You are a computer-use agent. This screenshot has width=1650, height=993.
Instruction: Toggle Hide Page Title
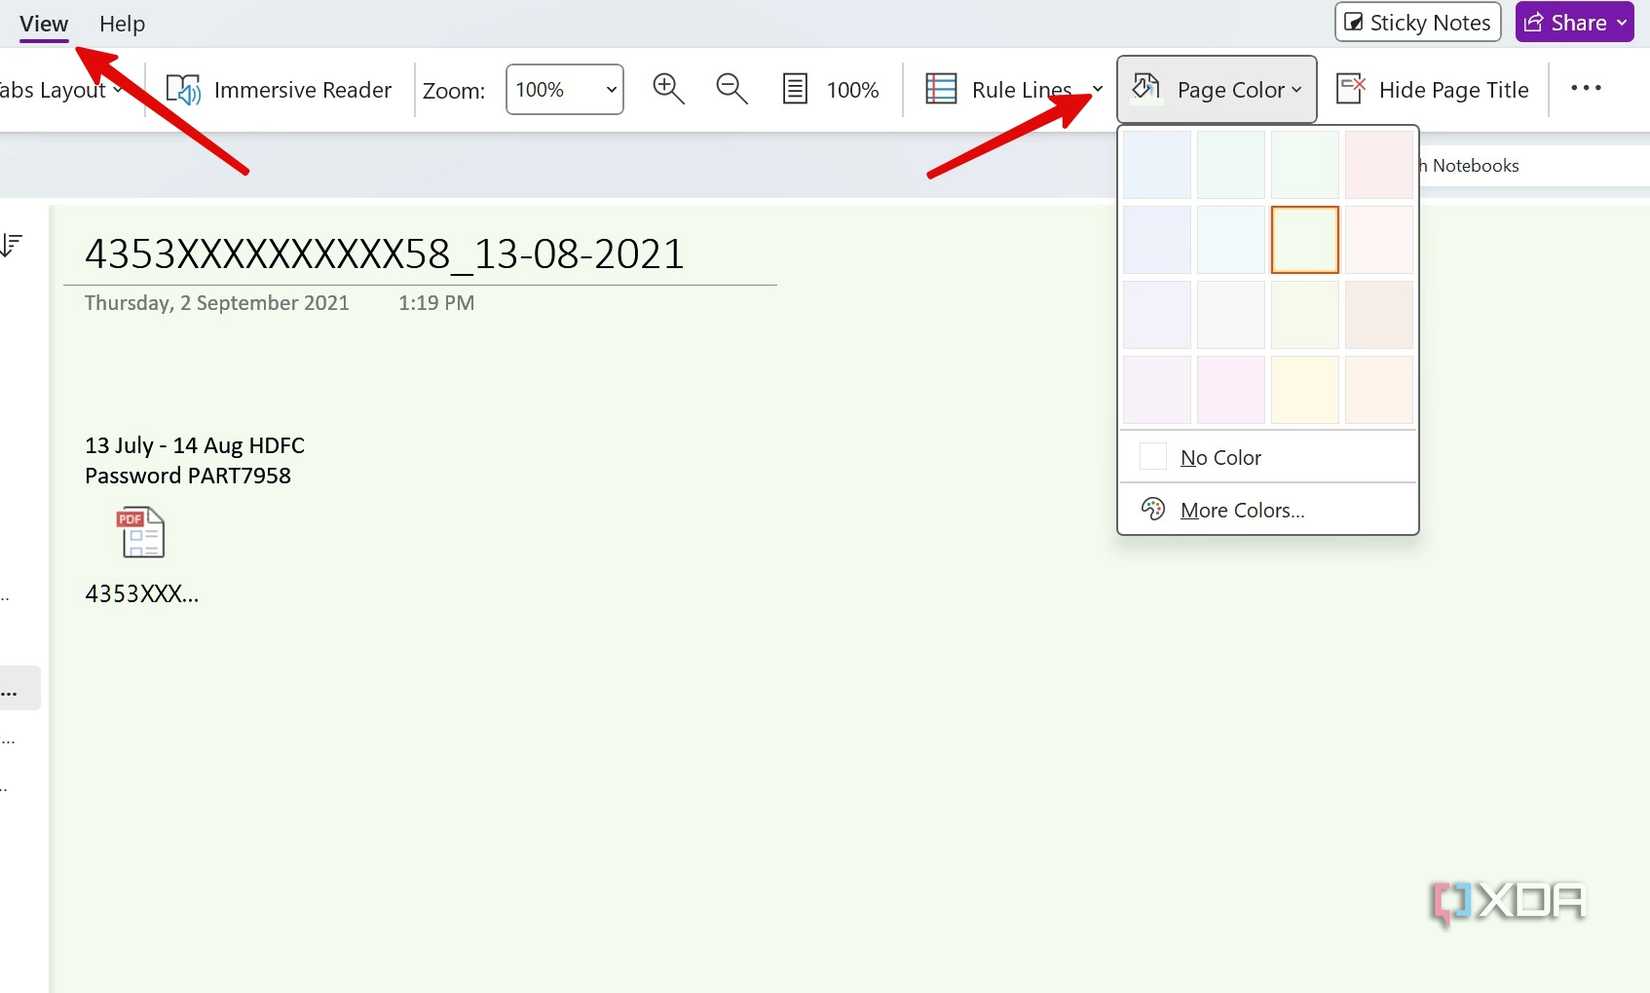coord(1432,89)
